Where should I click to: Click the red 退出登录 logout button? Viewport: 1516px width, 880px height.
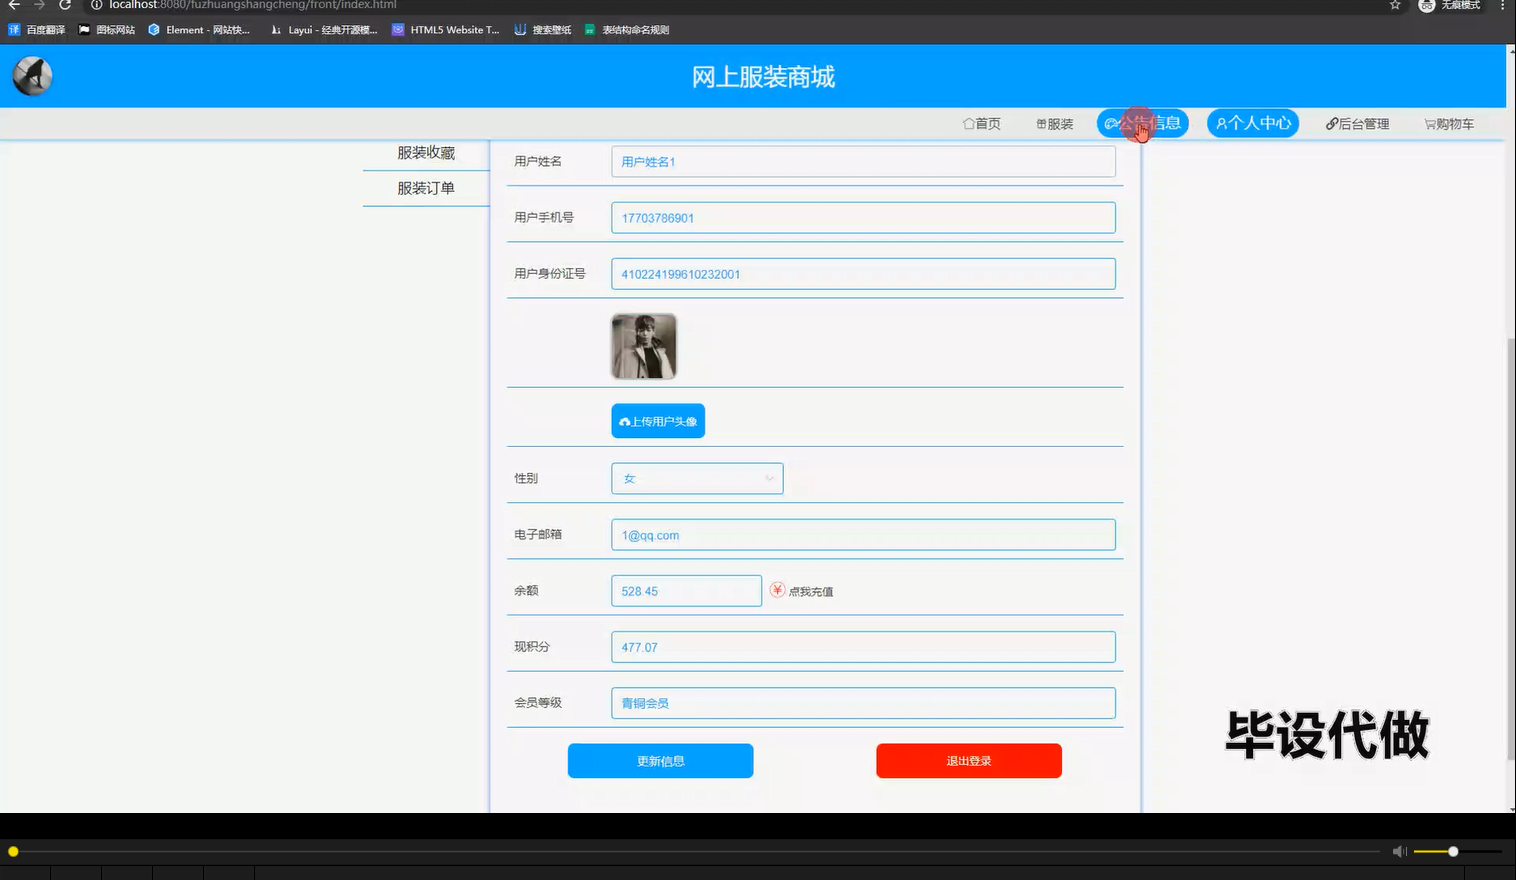pos(968,760)
